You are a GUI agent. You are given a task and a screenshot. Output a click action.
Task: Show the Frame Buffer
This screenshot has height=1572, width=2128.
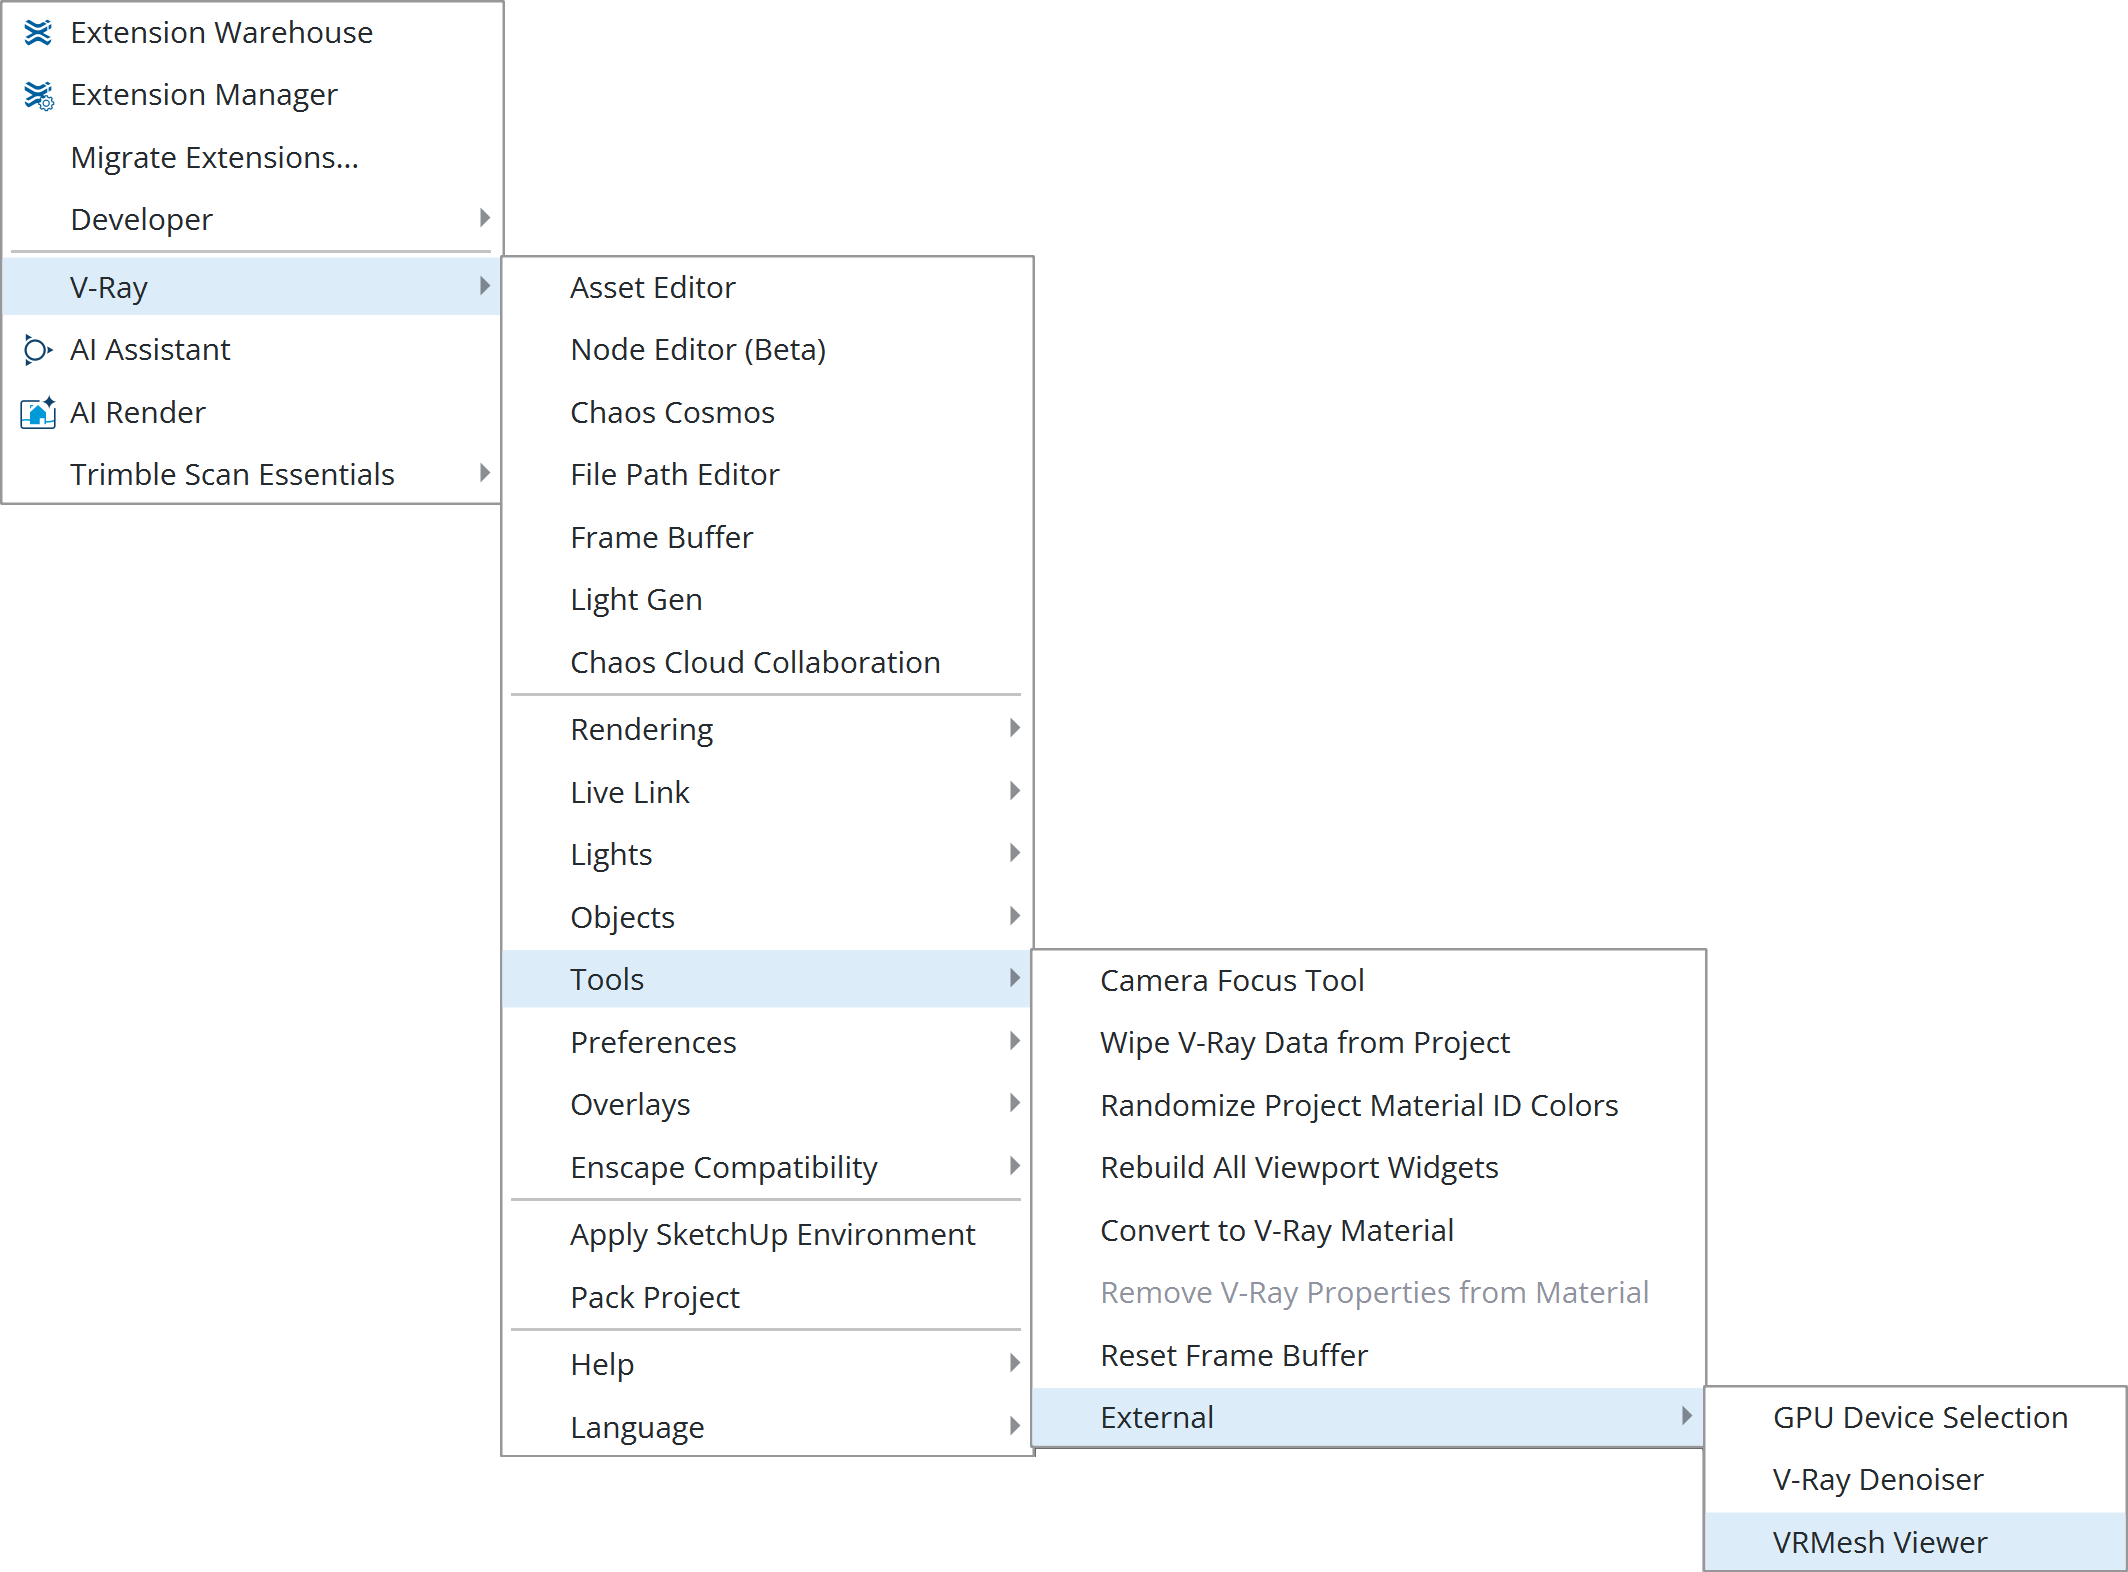coord(767,537)
